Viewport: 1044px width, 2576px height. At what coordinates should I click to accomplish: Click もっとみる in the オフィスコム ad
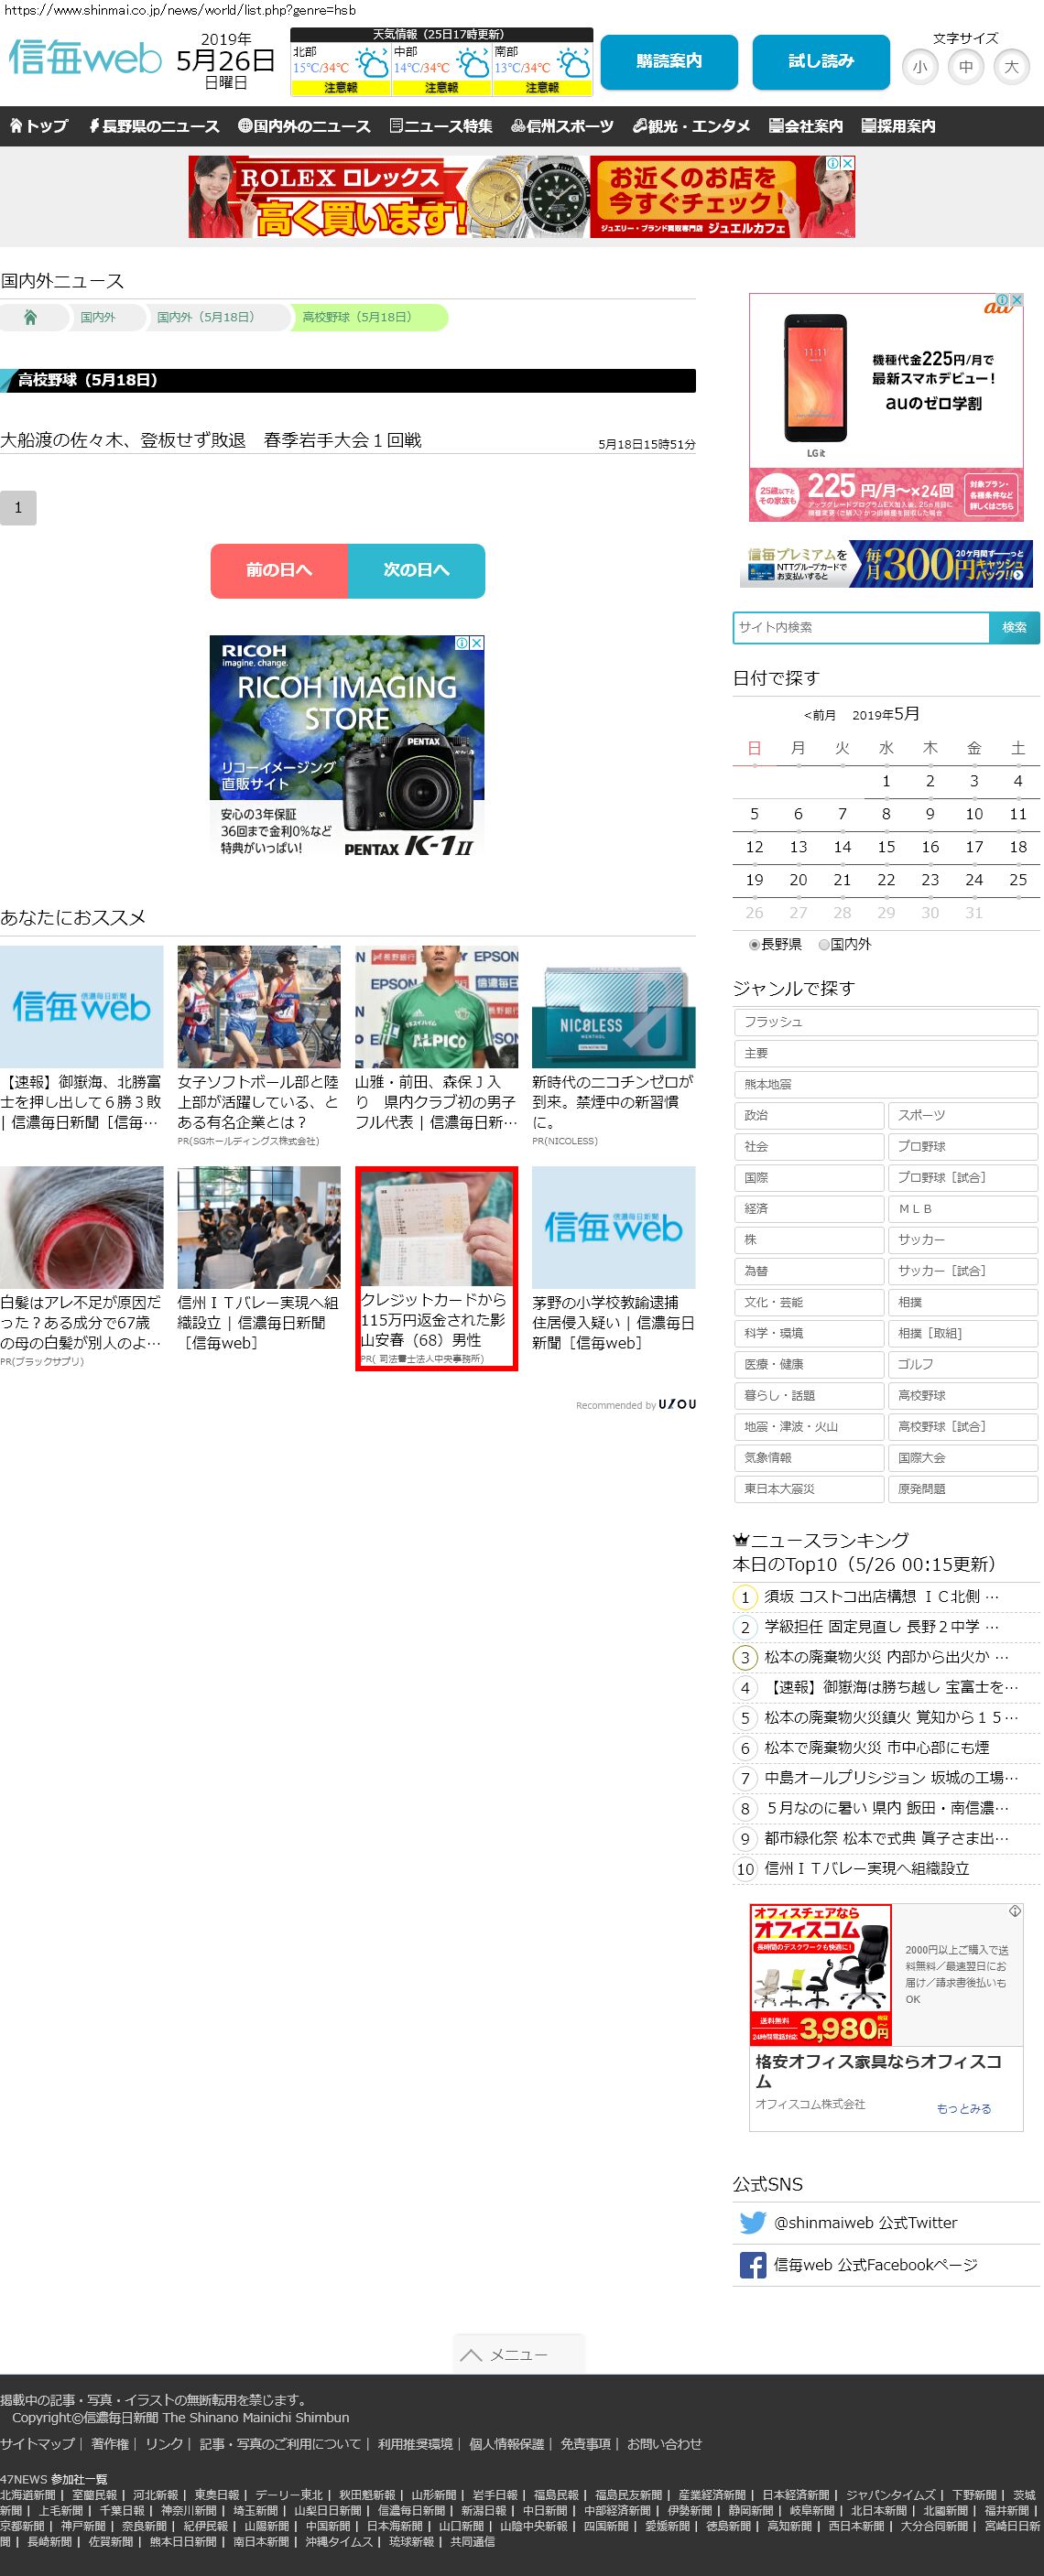[x=964, y=2108]
